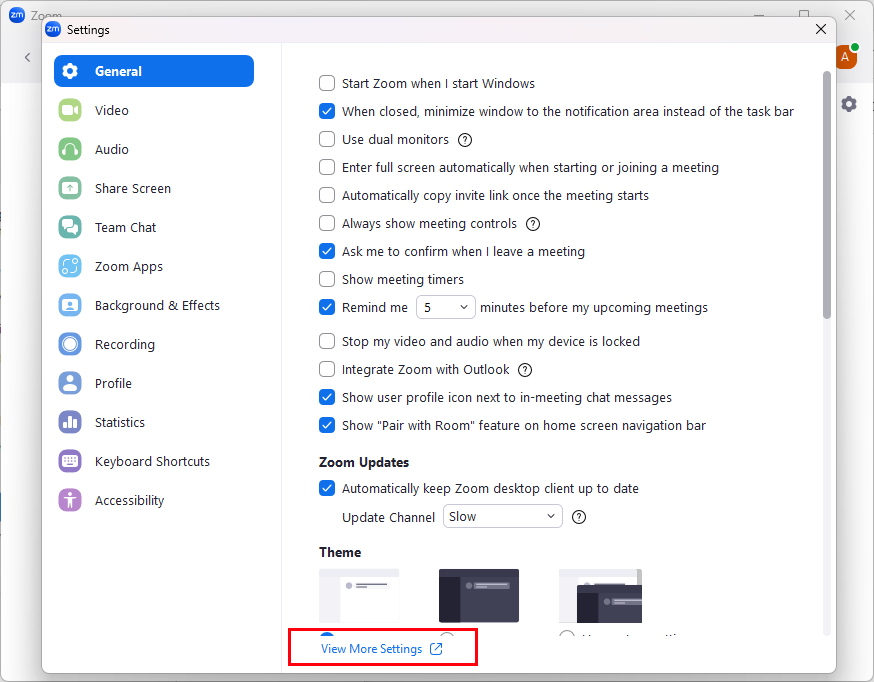This screenshot has height=682, width=874.
Task: Open the reminder minutes dropdown
Action: pos(445,307)
